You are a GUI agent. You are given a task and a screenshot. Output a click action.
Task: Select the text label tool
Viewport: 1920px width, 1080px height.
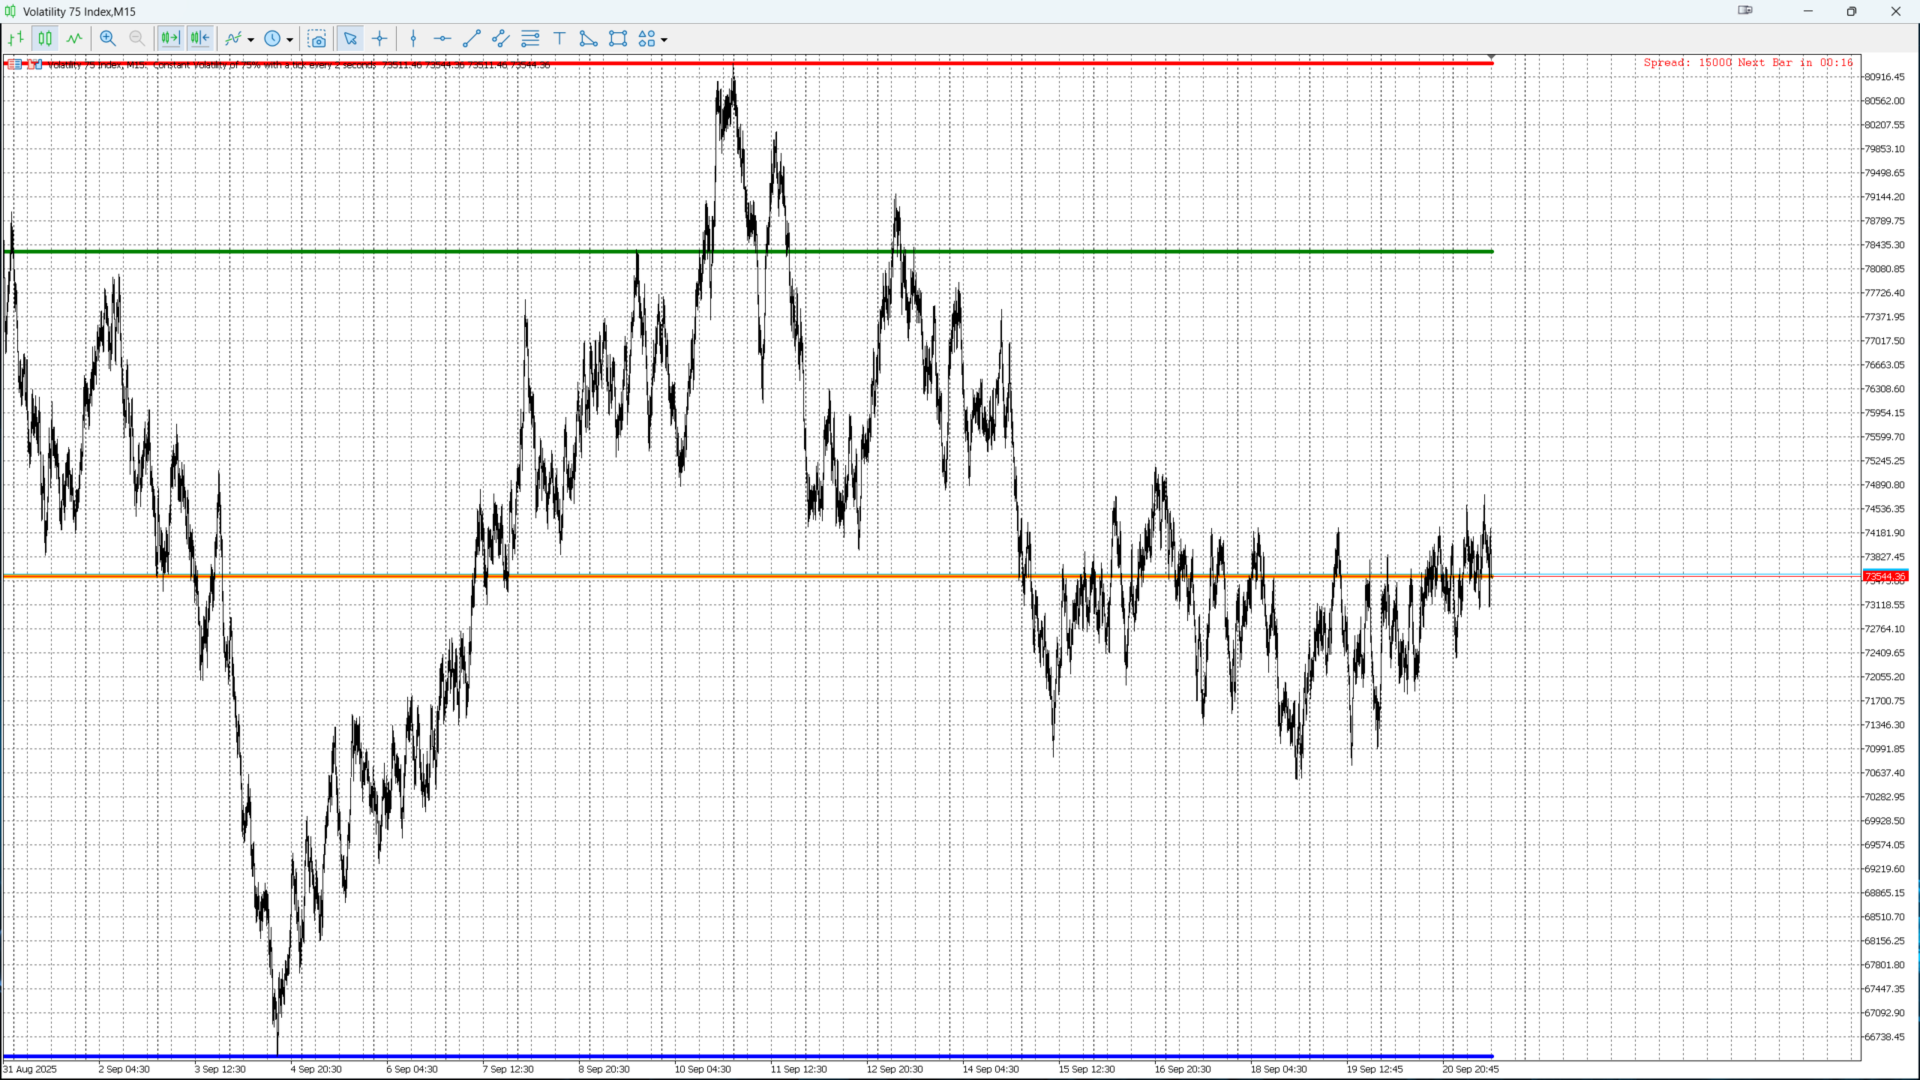point(560,39)
